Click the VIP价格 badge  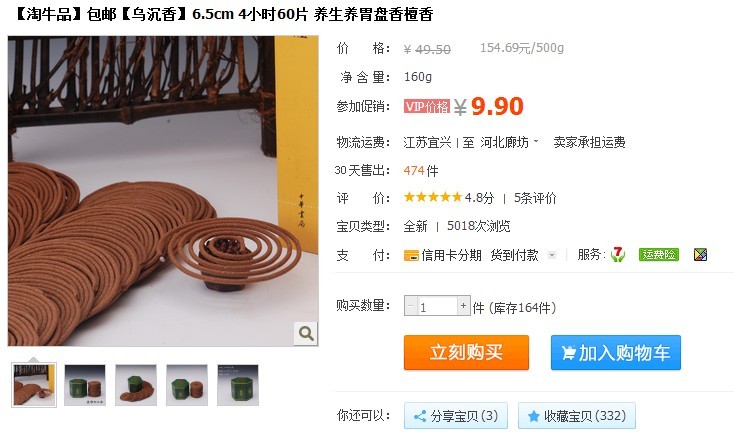(427, 106)
